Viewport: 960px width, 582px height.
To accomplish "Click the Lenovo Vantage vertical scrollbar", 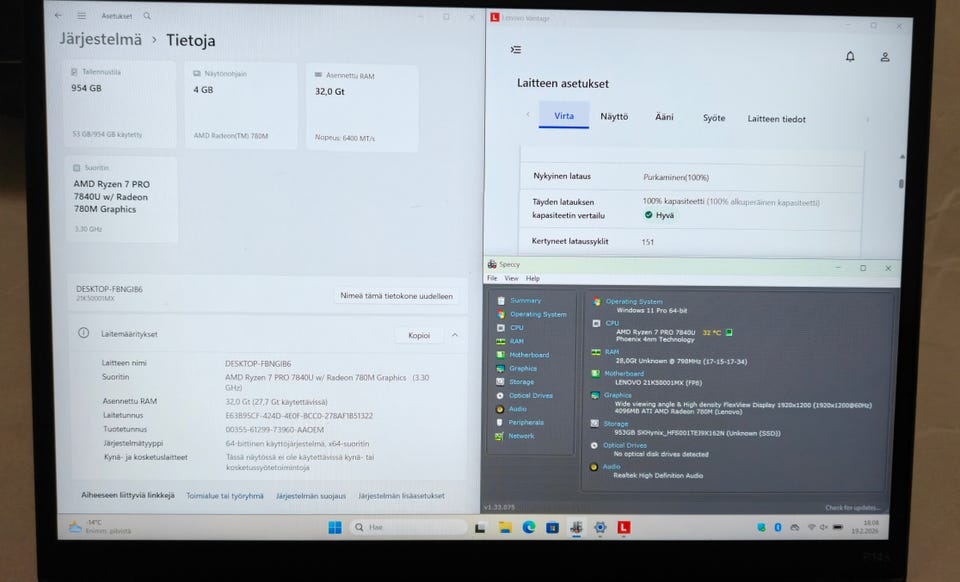I will (901, 184).
